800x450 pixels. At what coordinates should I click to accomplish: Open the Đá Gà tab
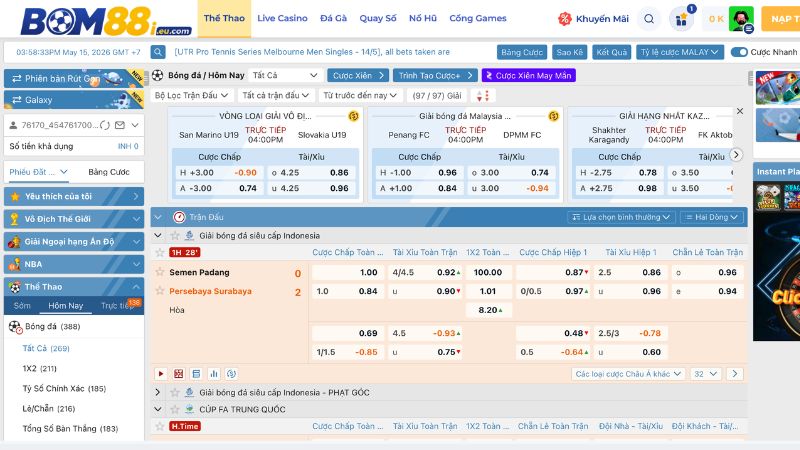[x=333, y=18]
